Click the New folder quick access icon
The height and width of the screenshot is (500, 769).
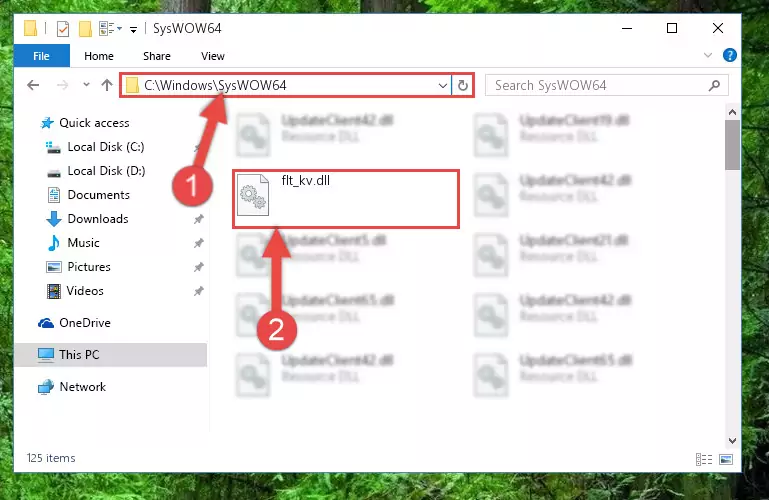85,29
